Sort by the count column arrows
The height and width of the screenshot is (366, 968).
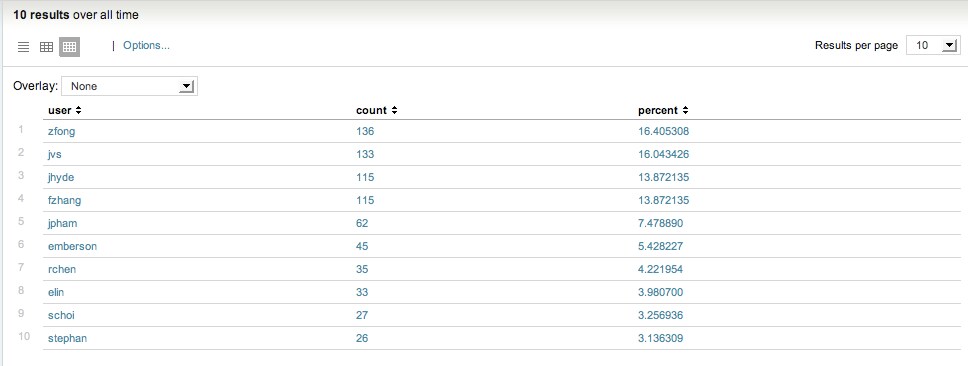pos(394,110)
